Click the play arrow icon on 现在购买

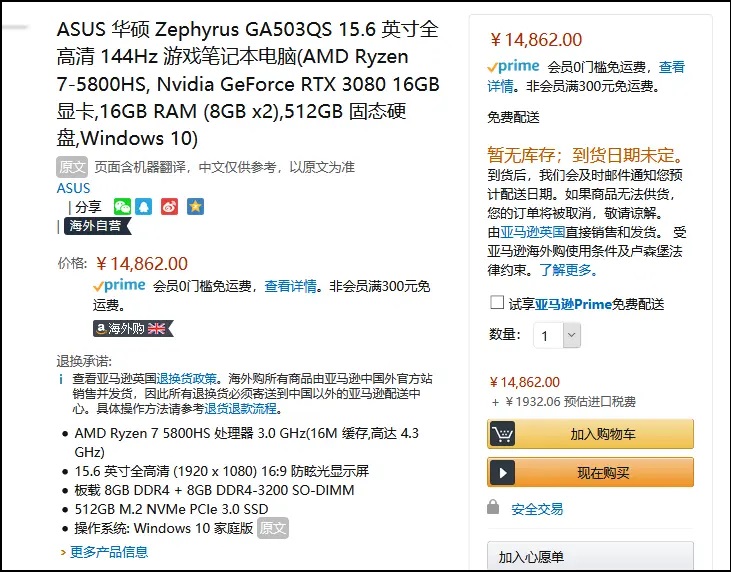(x=503, y=472)
